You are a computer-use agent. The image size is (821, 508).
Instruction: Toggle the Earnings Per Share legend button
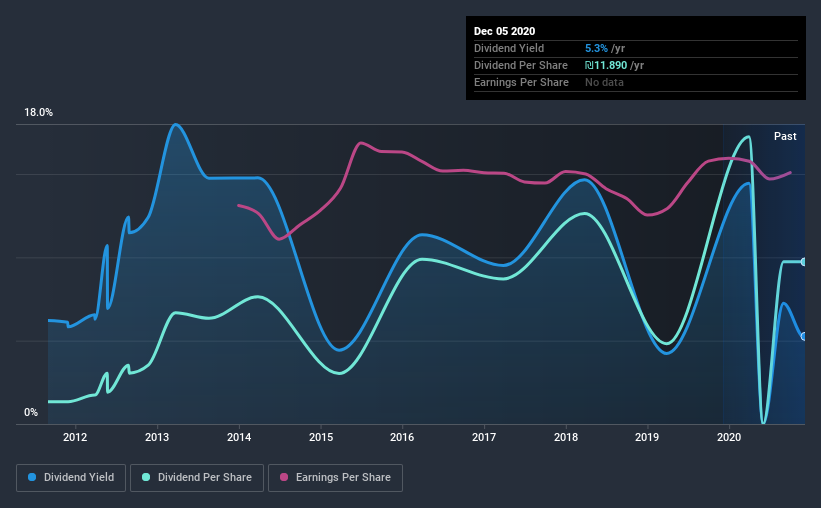pos(335,478)
